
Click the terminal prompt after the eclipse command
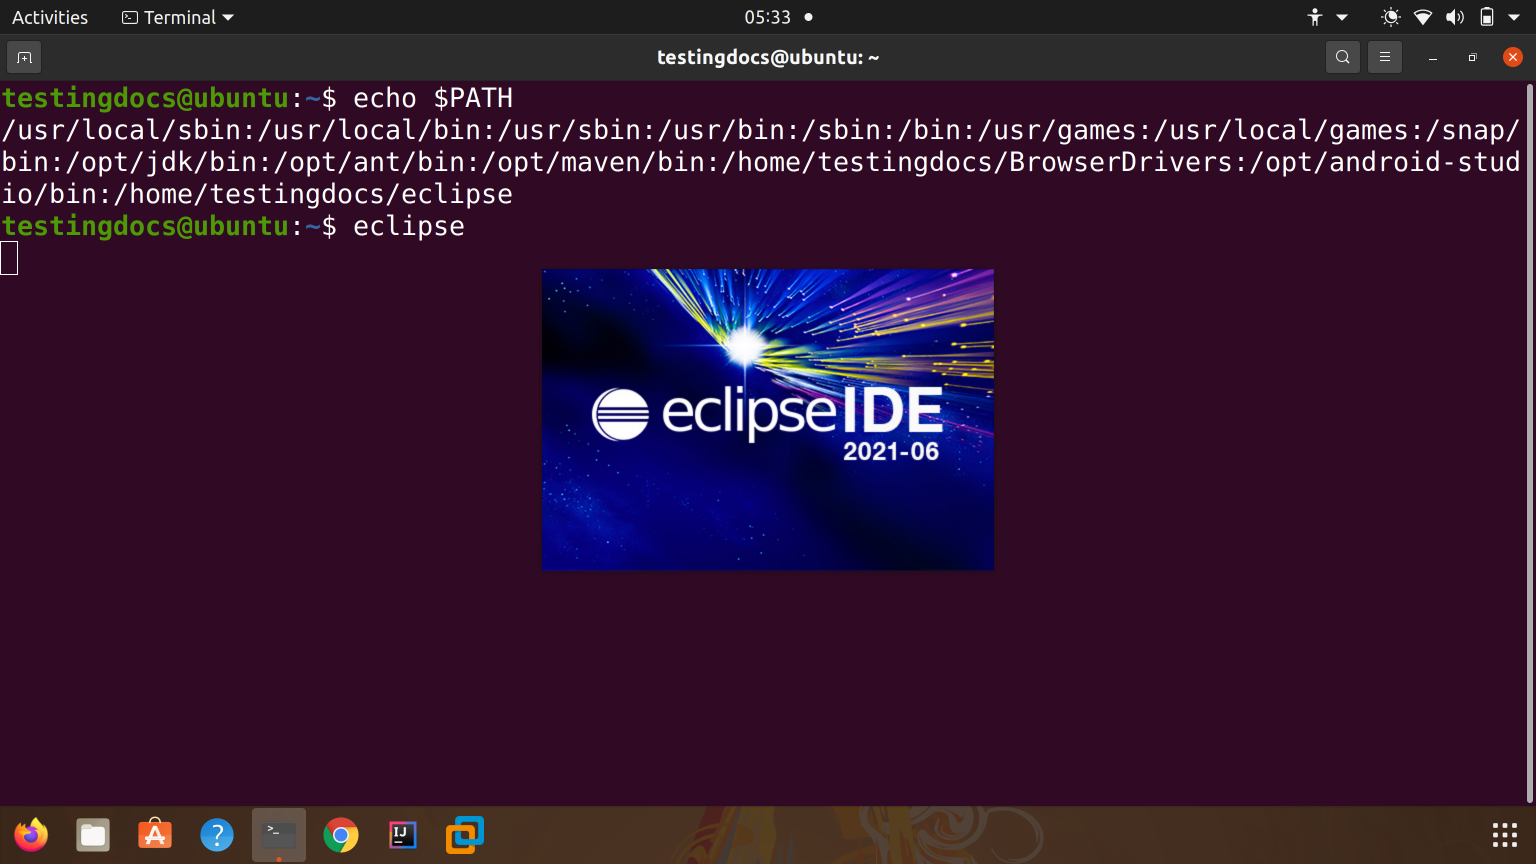10,257
